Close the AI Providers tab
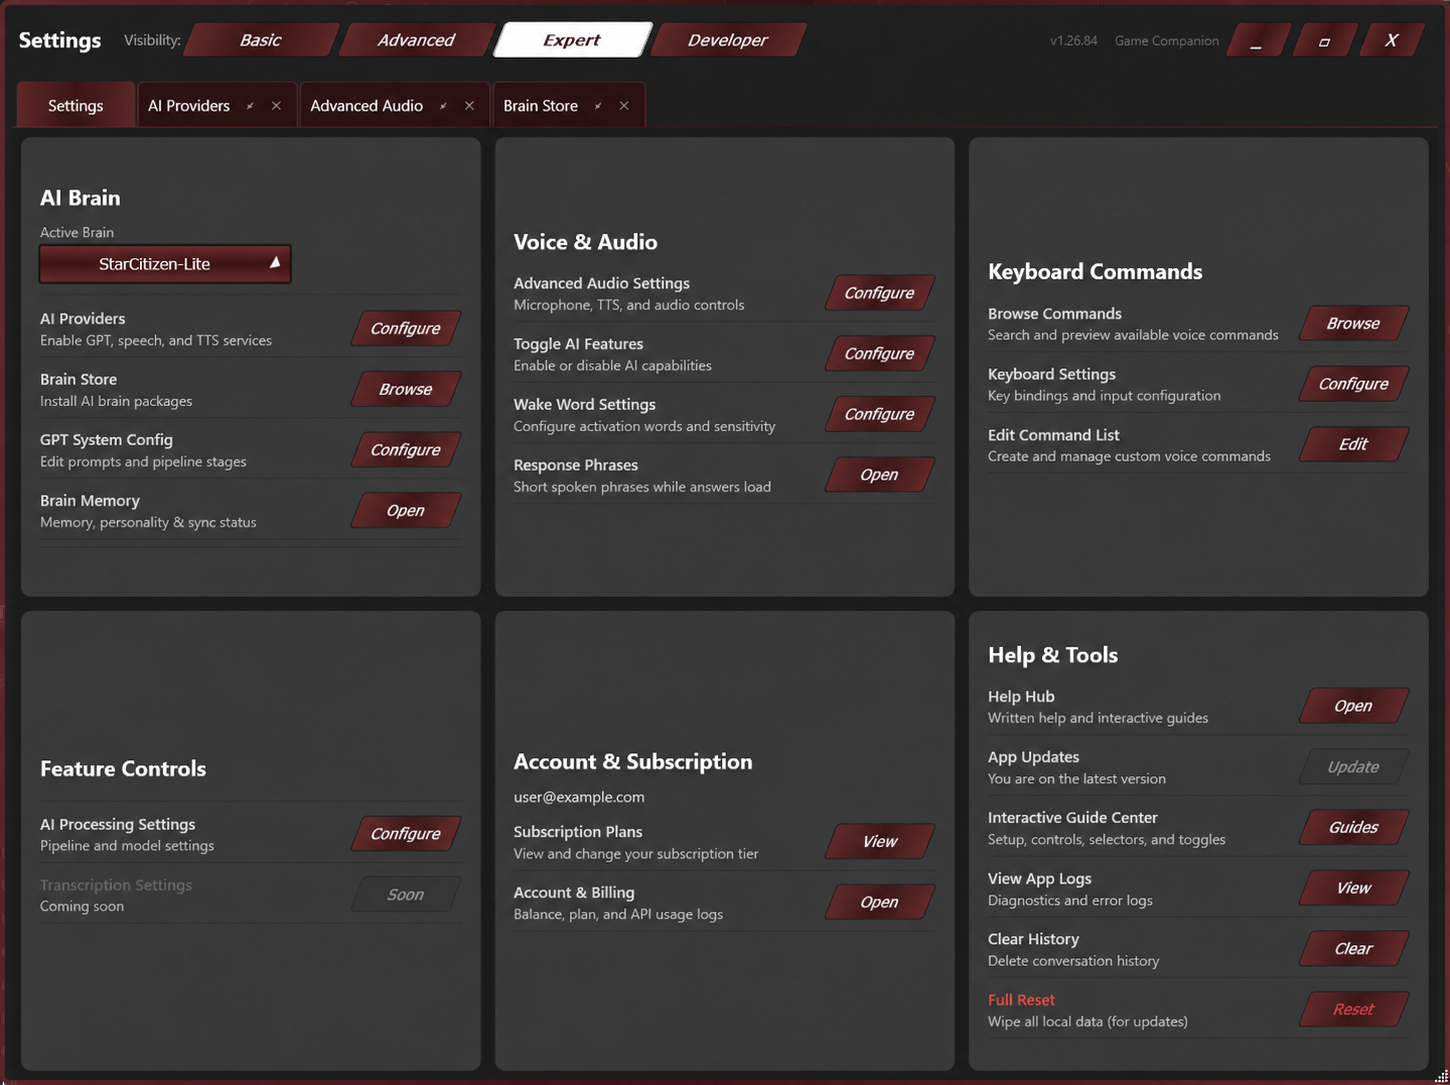 (x=276, y=106)
